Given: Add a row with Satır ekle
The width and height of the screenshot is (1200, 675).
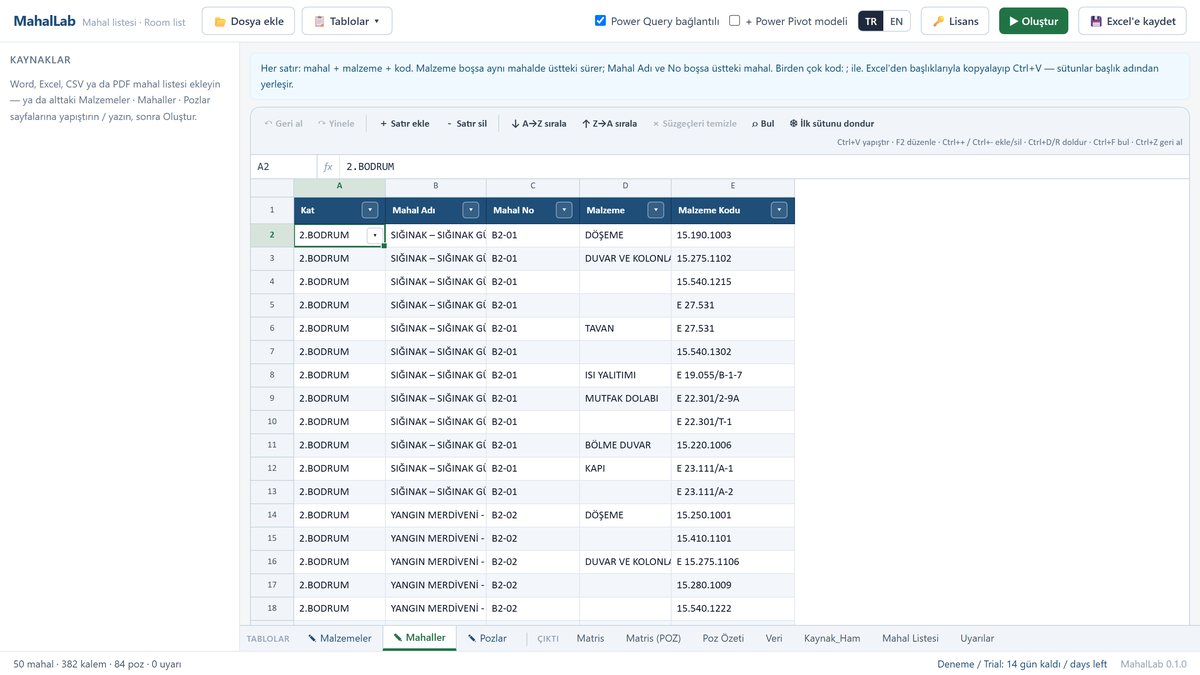Looking at the screenshot, I should pos(404,124).
